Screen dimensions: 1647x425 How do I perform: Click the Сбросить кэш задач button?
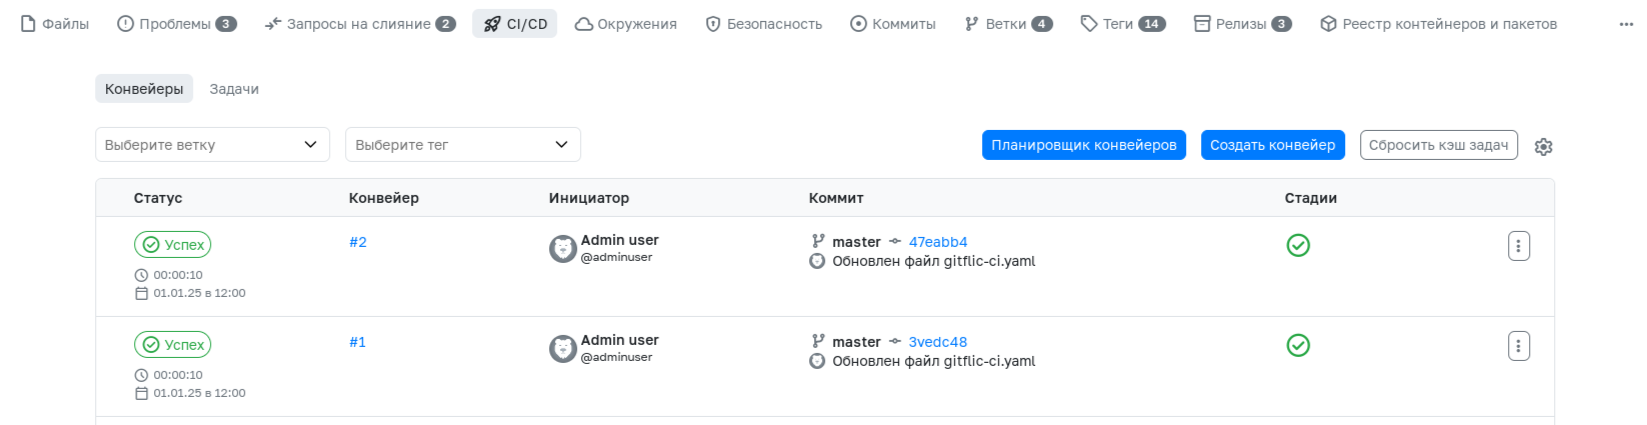tap(1438, 145)
